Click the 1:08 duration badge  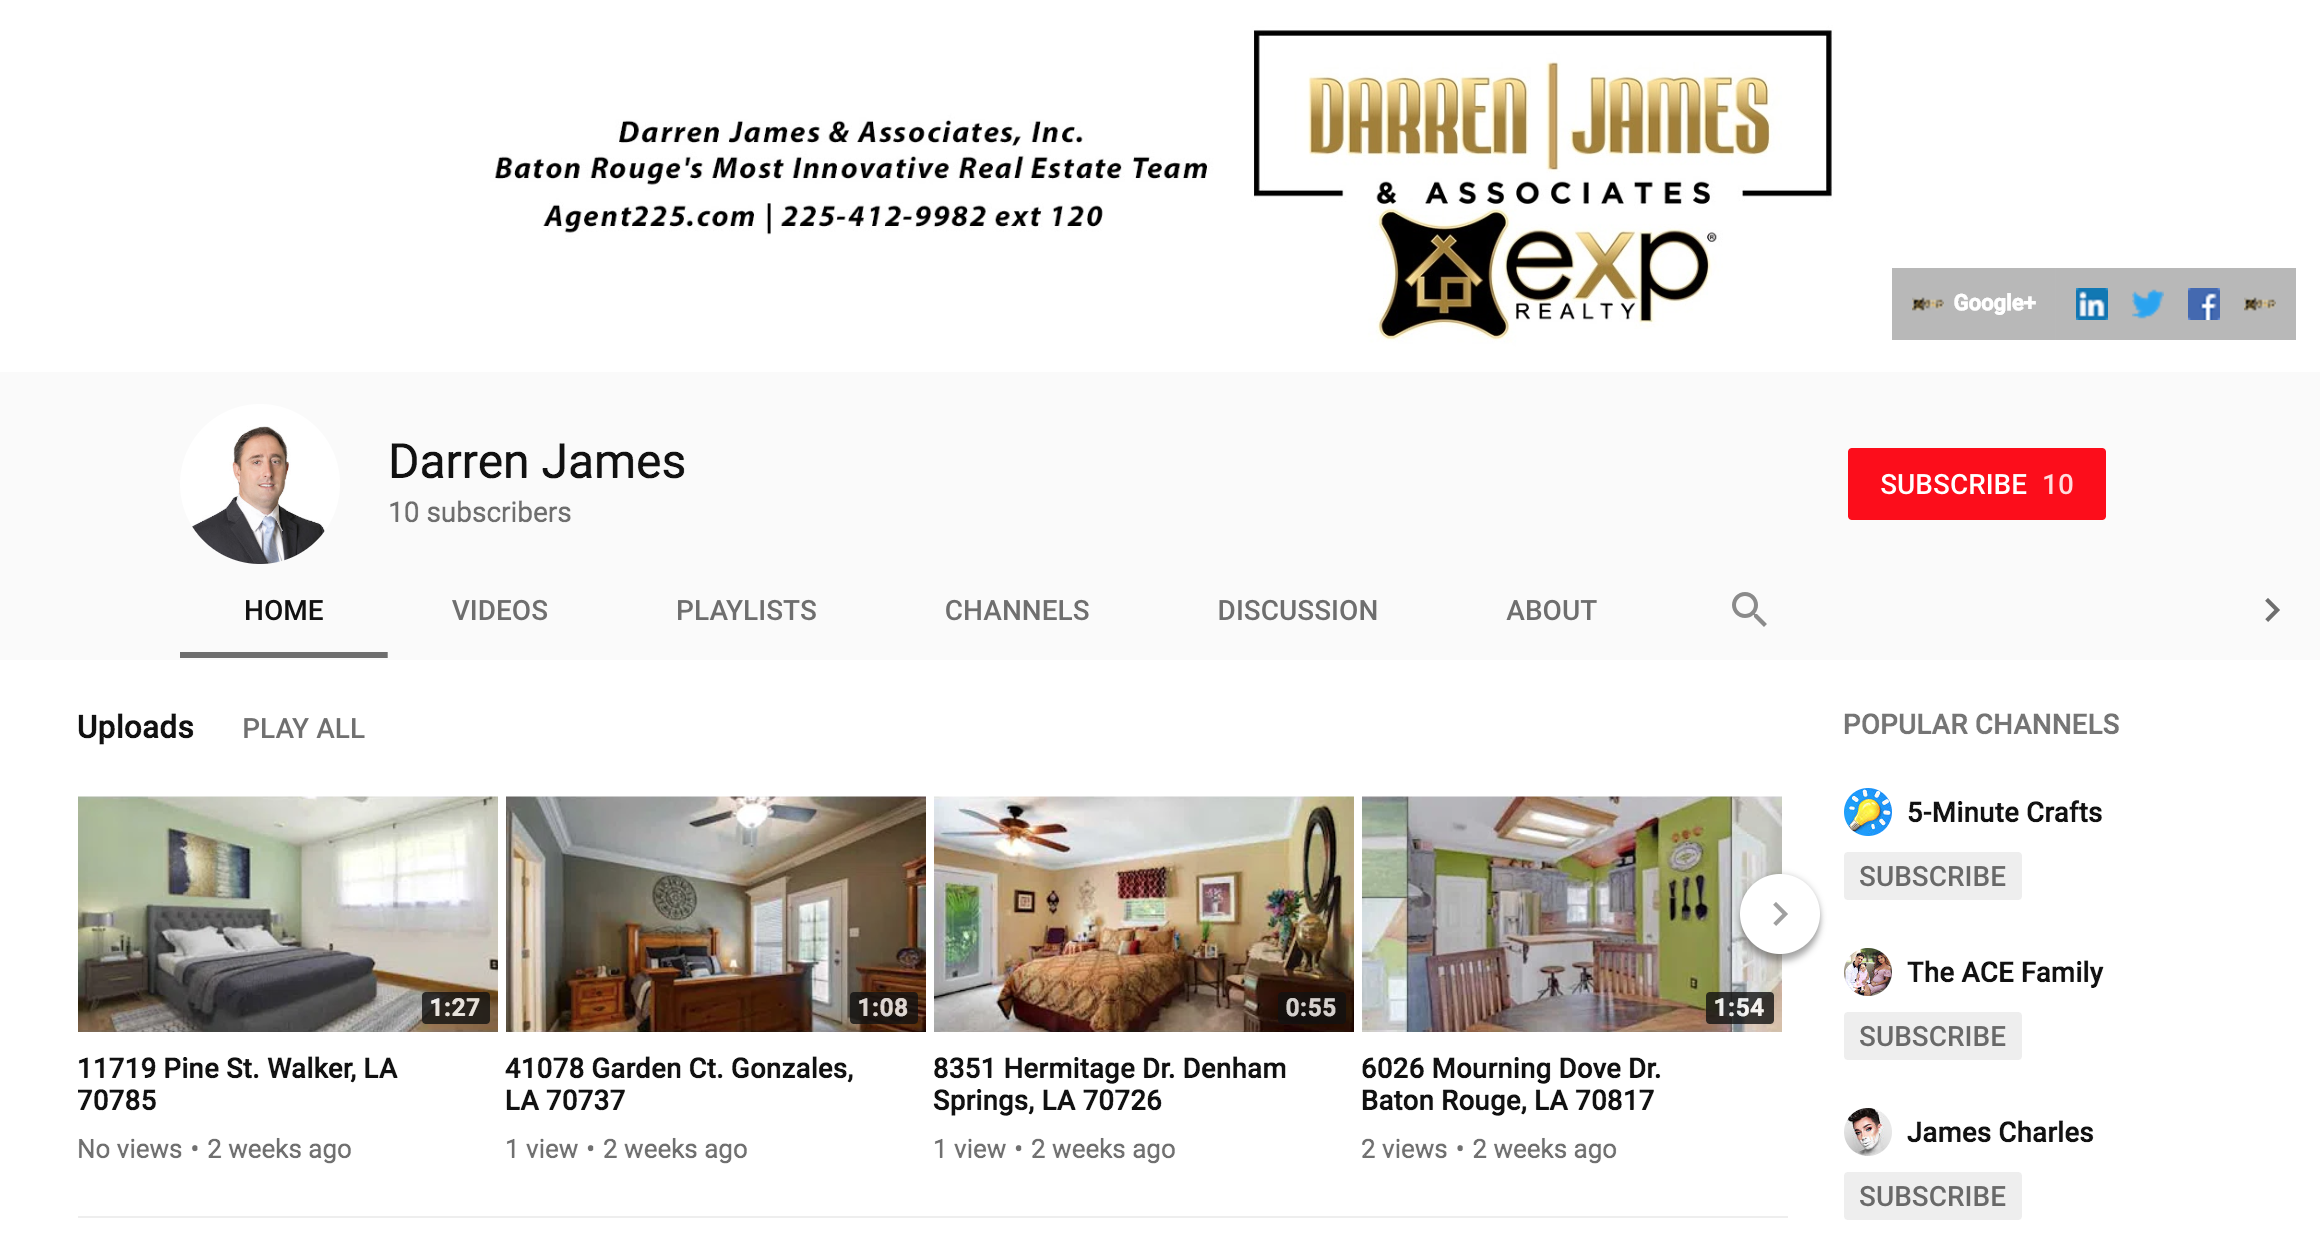[x=883, y=1007]
